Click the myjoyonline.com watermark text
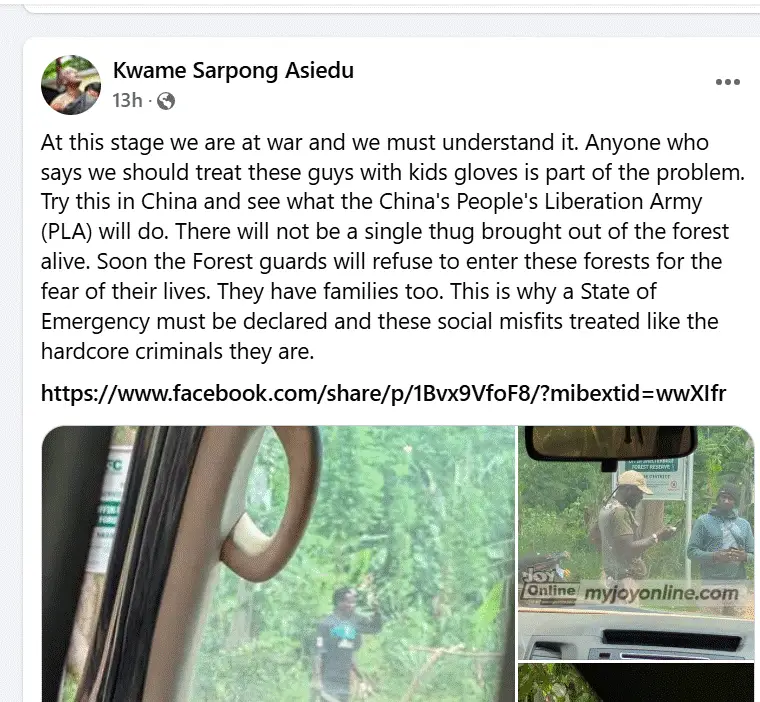Image resolution: width=760 pixels, height=702 pixels. coord(661,593)
